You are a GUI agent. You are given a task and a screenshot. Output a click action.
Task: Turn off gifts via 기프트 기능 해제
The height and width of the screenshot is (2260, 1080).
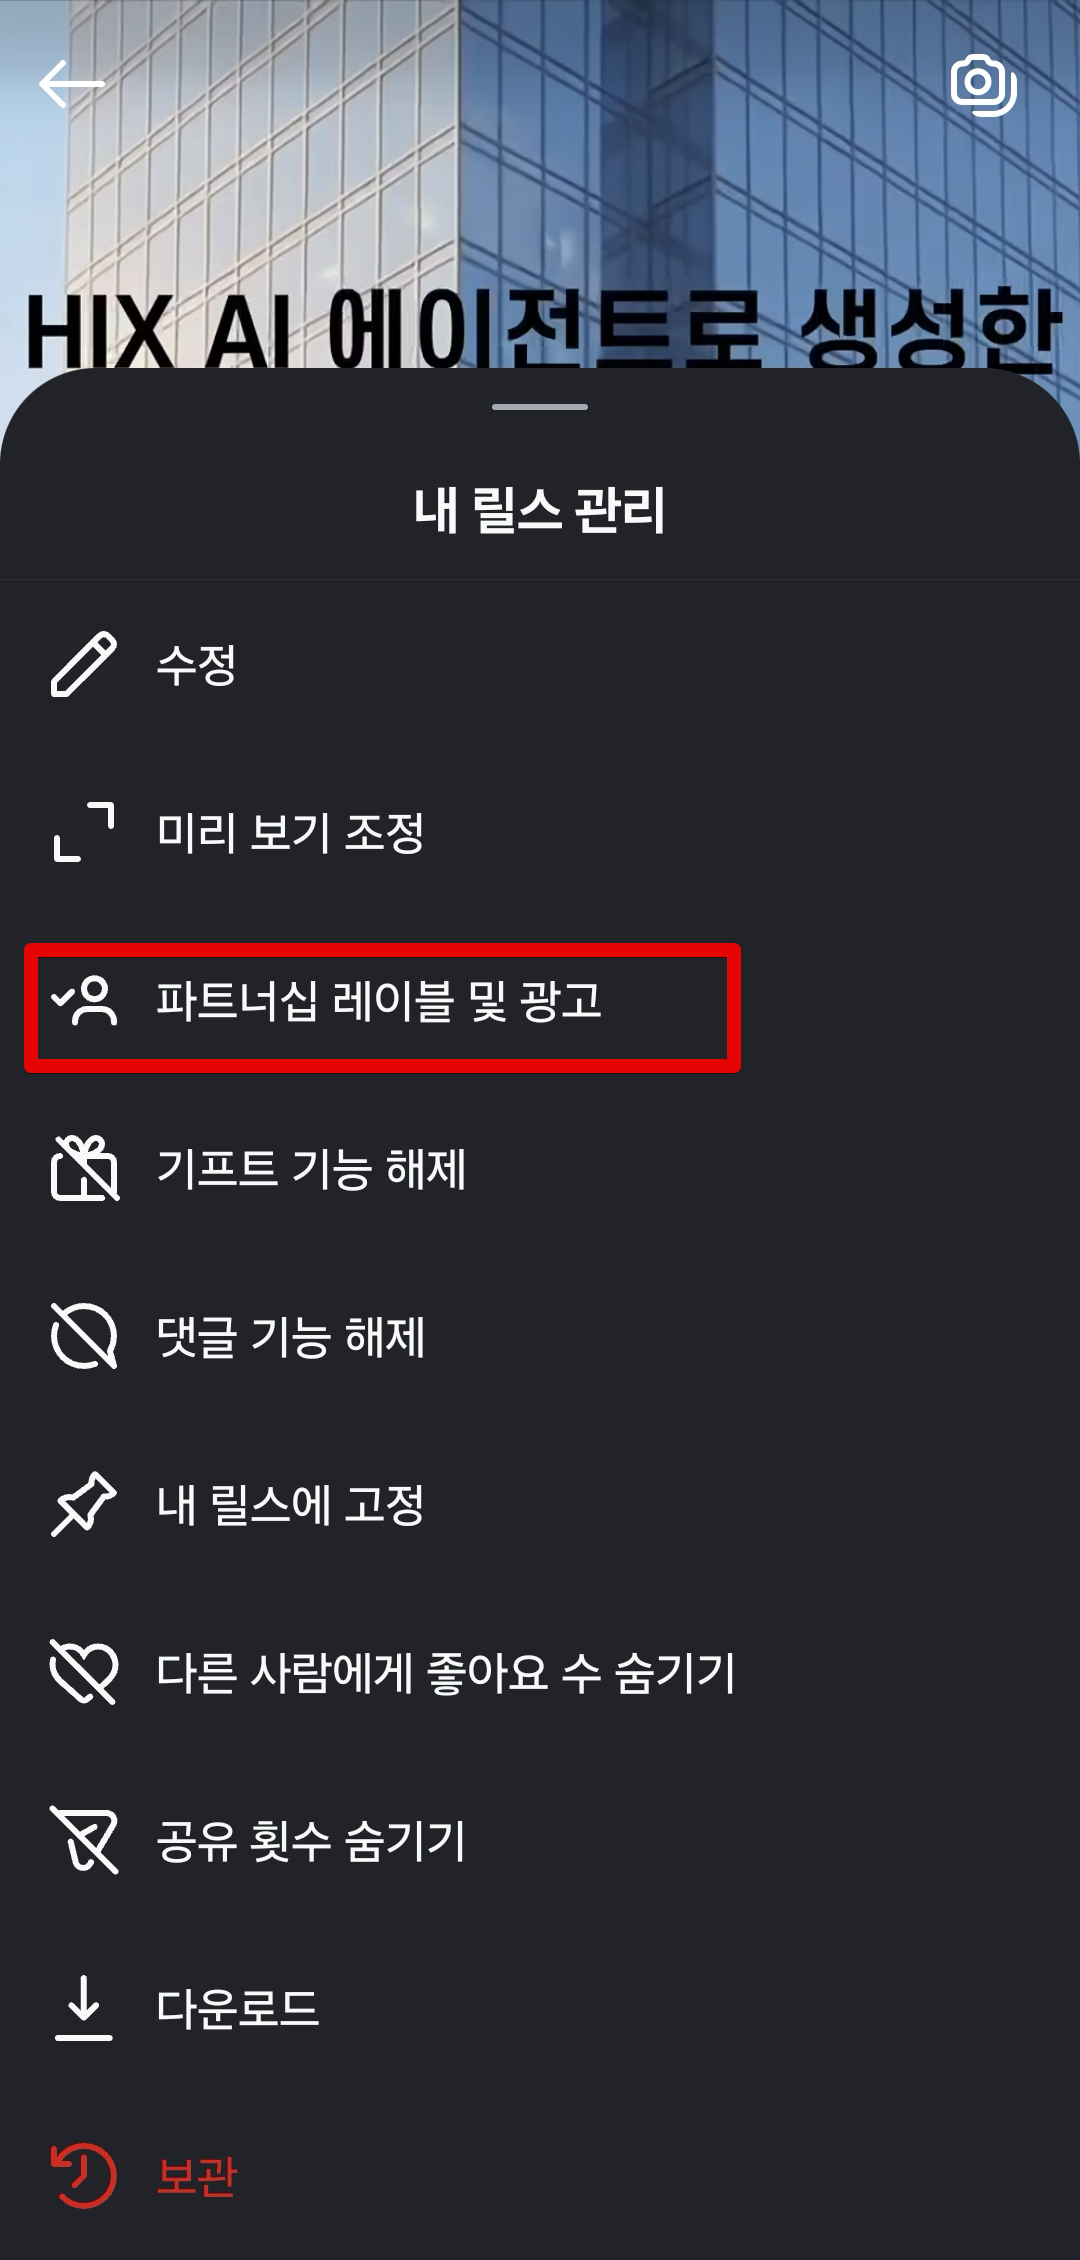(540, 1168)
